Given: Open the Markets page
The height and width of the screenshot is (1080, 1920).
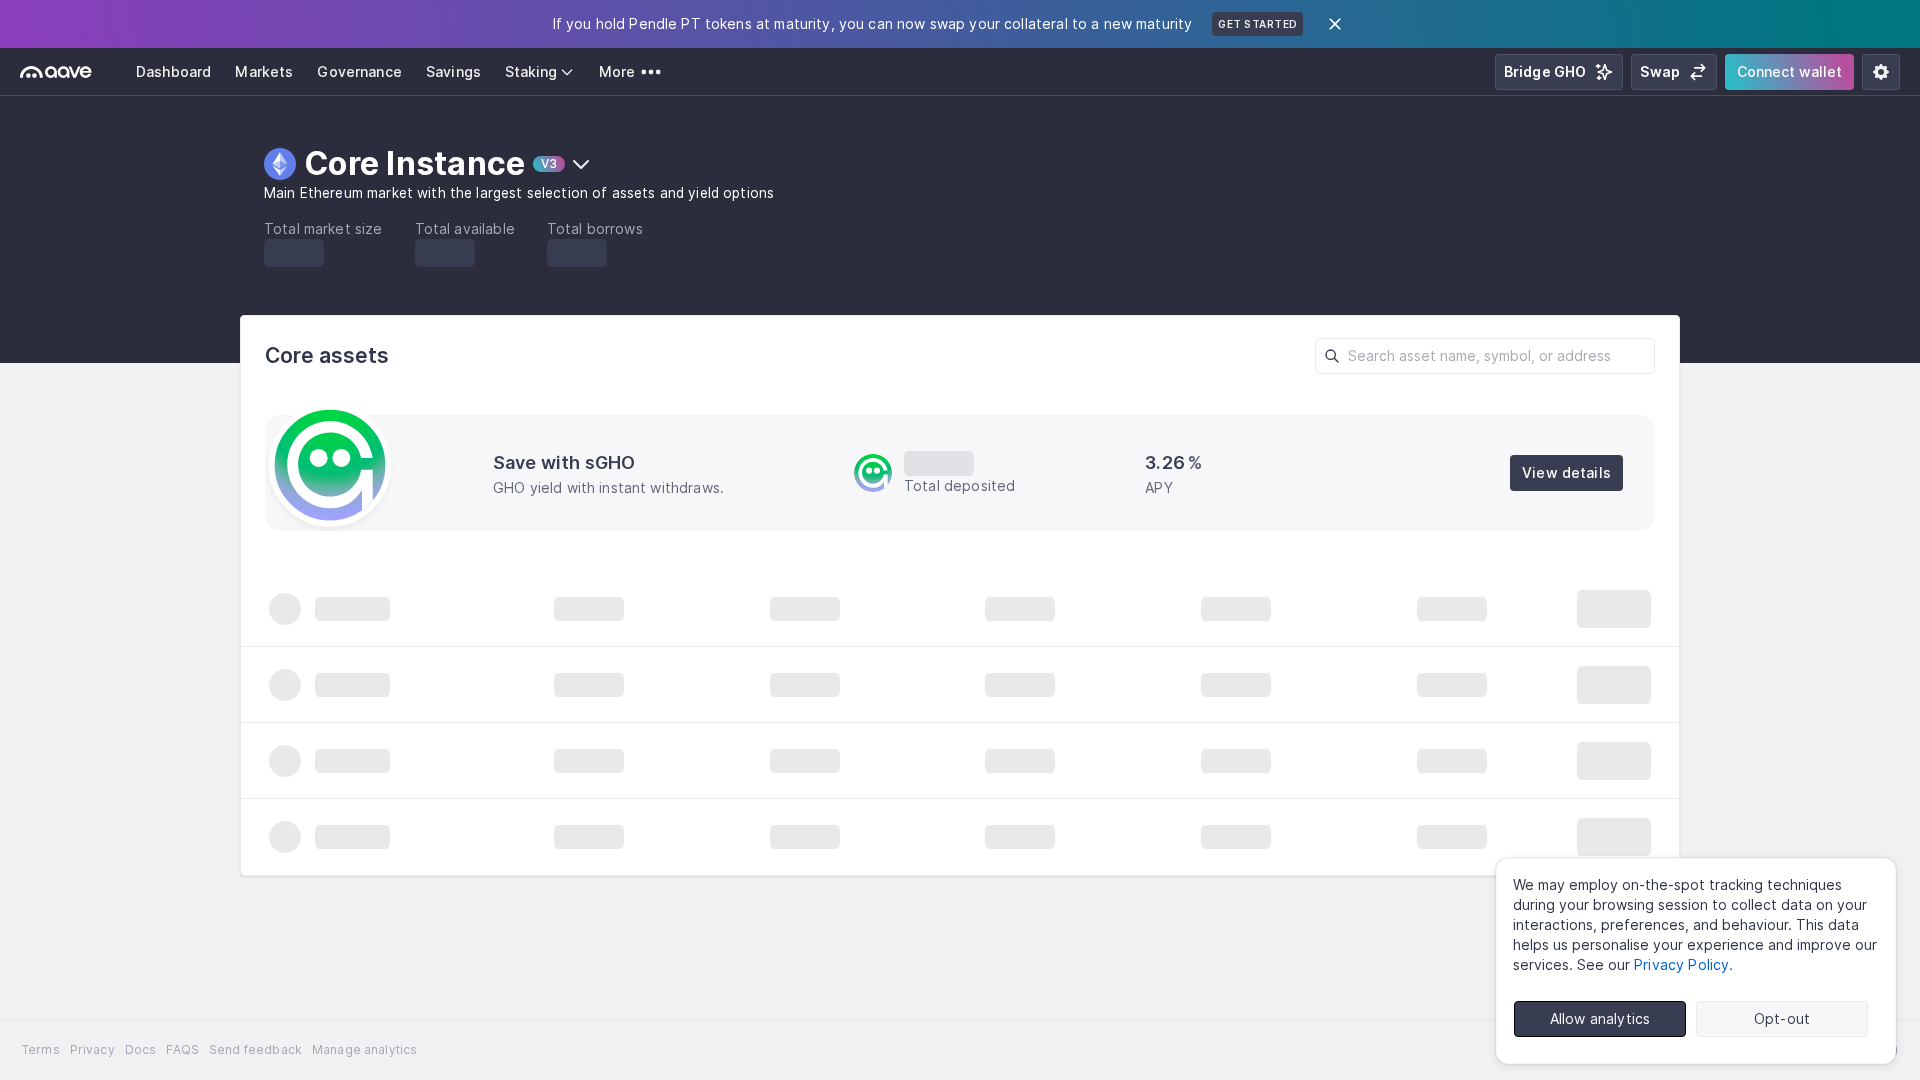Looking at the screenshot, I should pyautogui.click(x=264, y=72).
